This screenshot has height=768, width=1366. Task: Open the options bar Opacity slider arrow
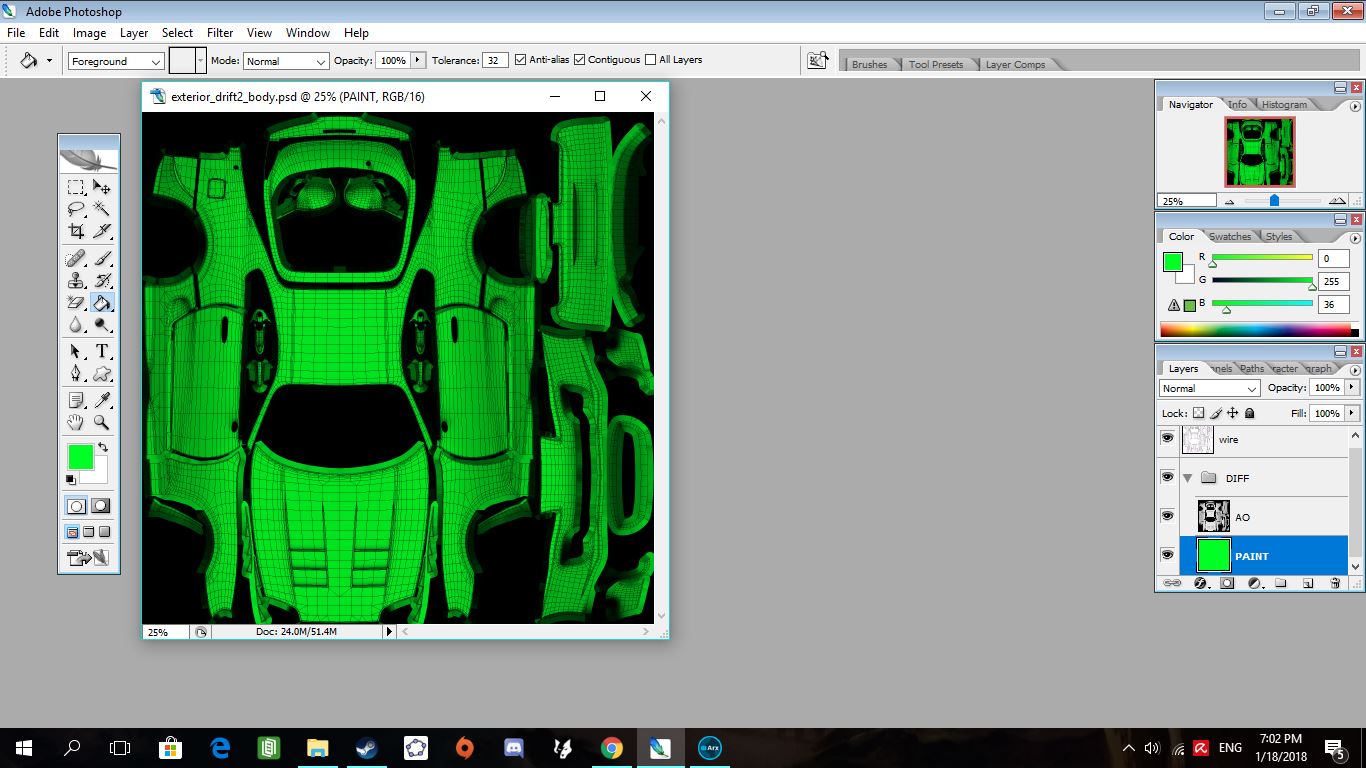click(x=418, y=60)
